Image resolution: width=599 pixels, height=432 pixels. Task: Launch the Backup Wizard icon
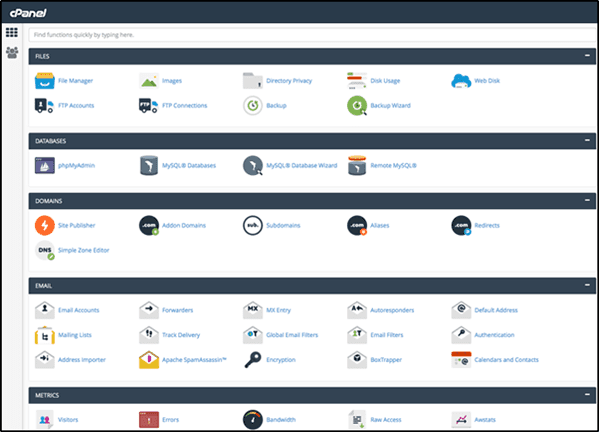[357, 105]
